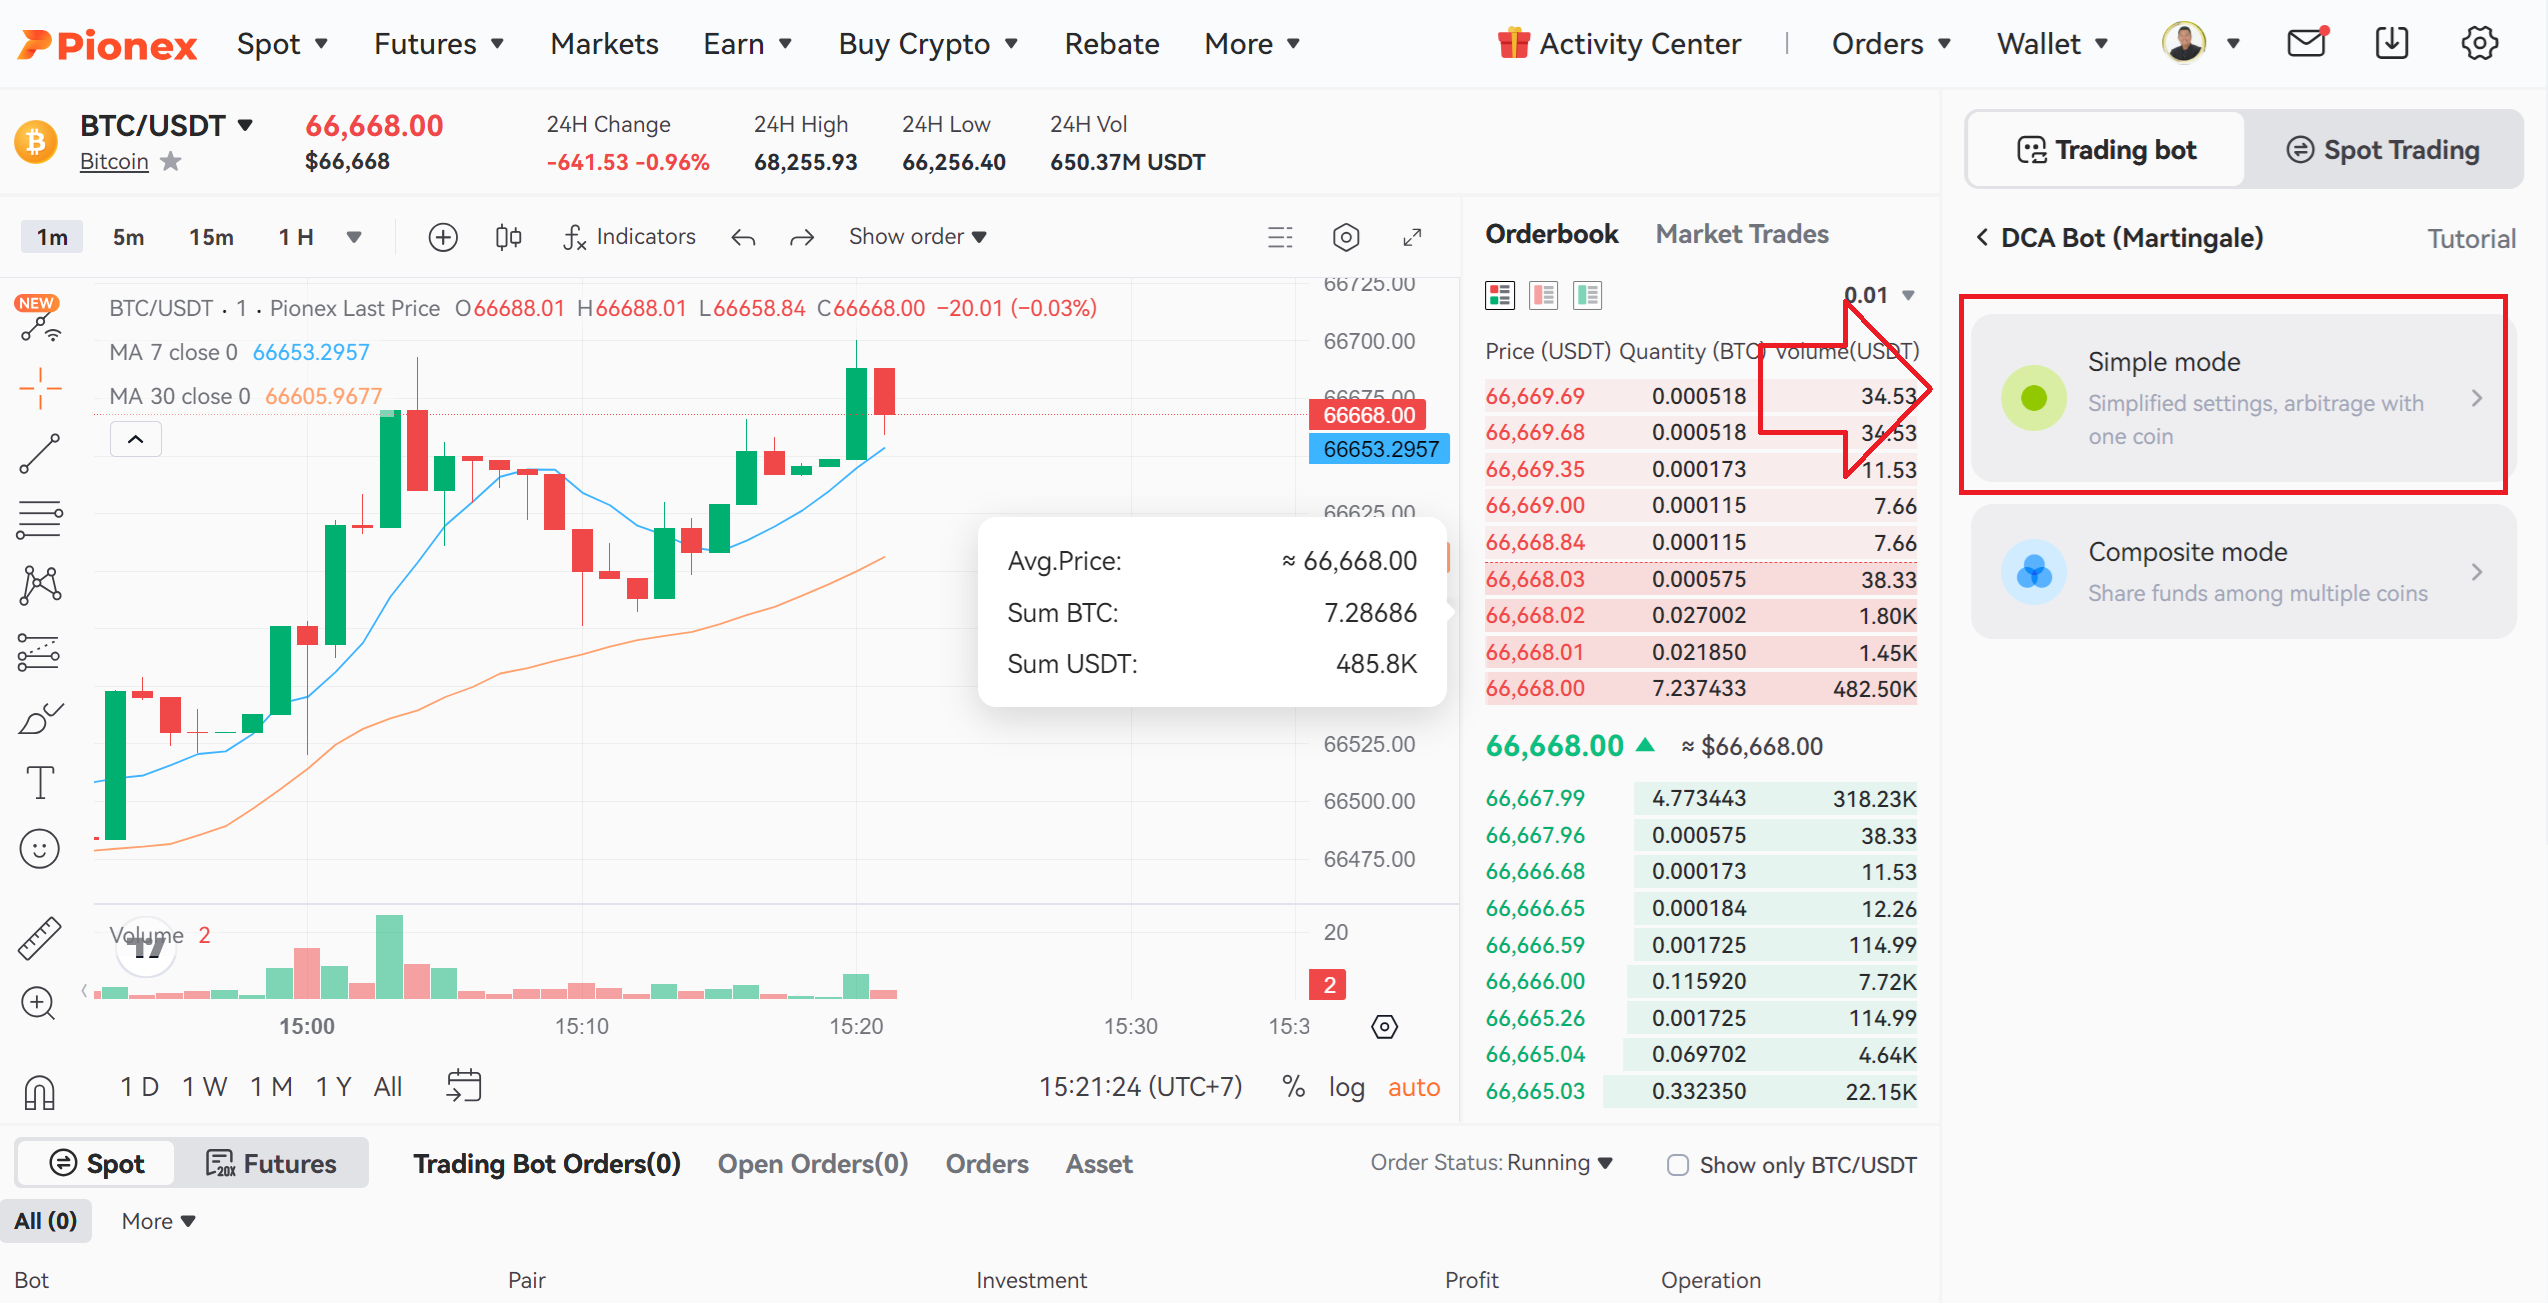Viewport: 2548px width, 1303px height.
Task: Open the Show order dropdown
Action: pyautogui.click(x=918, y=237)
